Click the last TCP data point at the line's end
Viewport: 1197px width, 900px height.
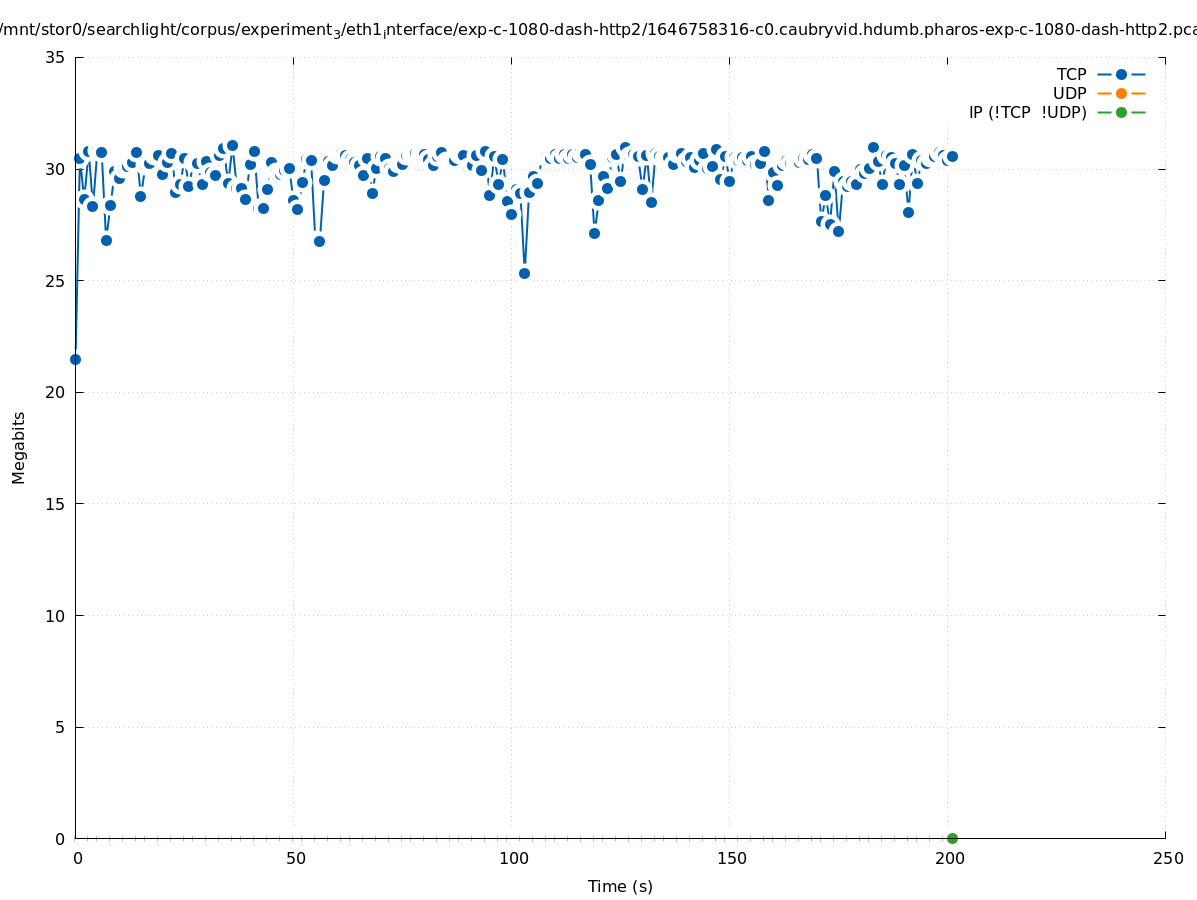(x=952, y=156)
